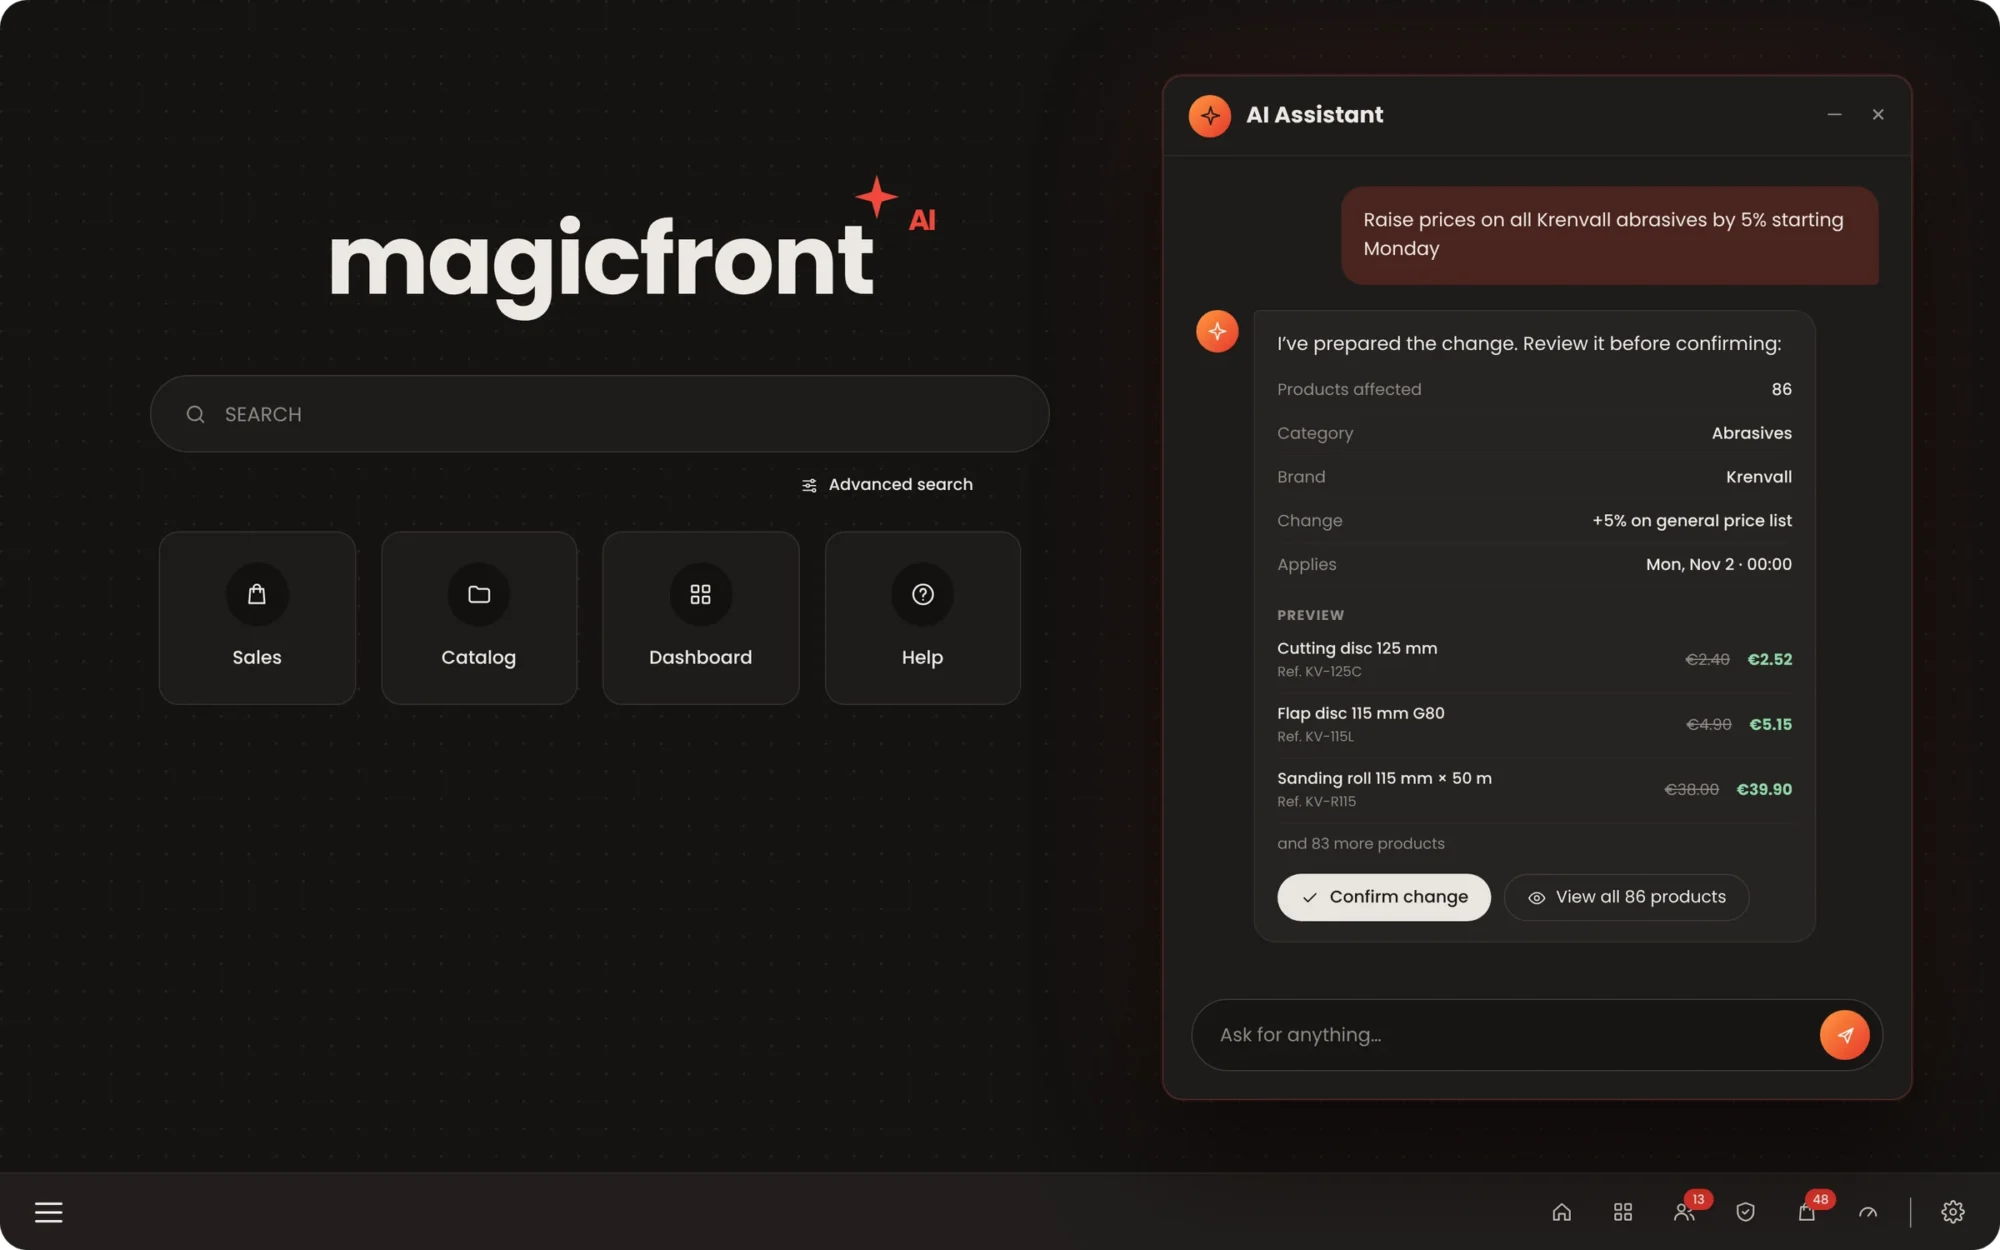Focus the SEARCH input field
Screen dimensions: 2000x1250
coord(600,414)
